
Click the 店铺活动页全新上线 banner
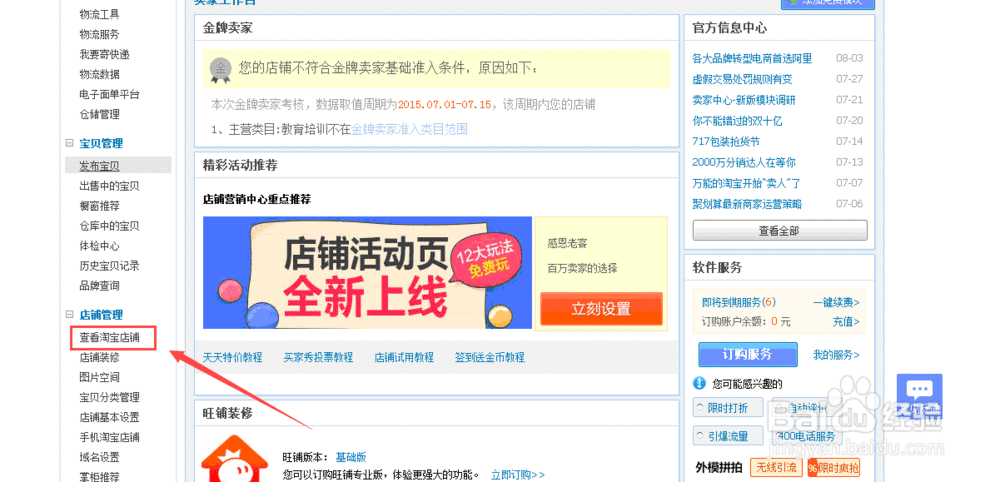(367, 272)
